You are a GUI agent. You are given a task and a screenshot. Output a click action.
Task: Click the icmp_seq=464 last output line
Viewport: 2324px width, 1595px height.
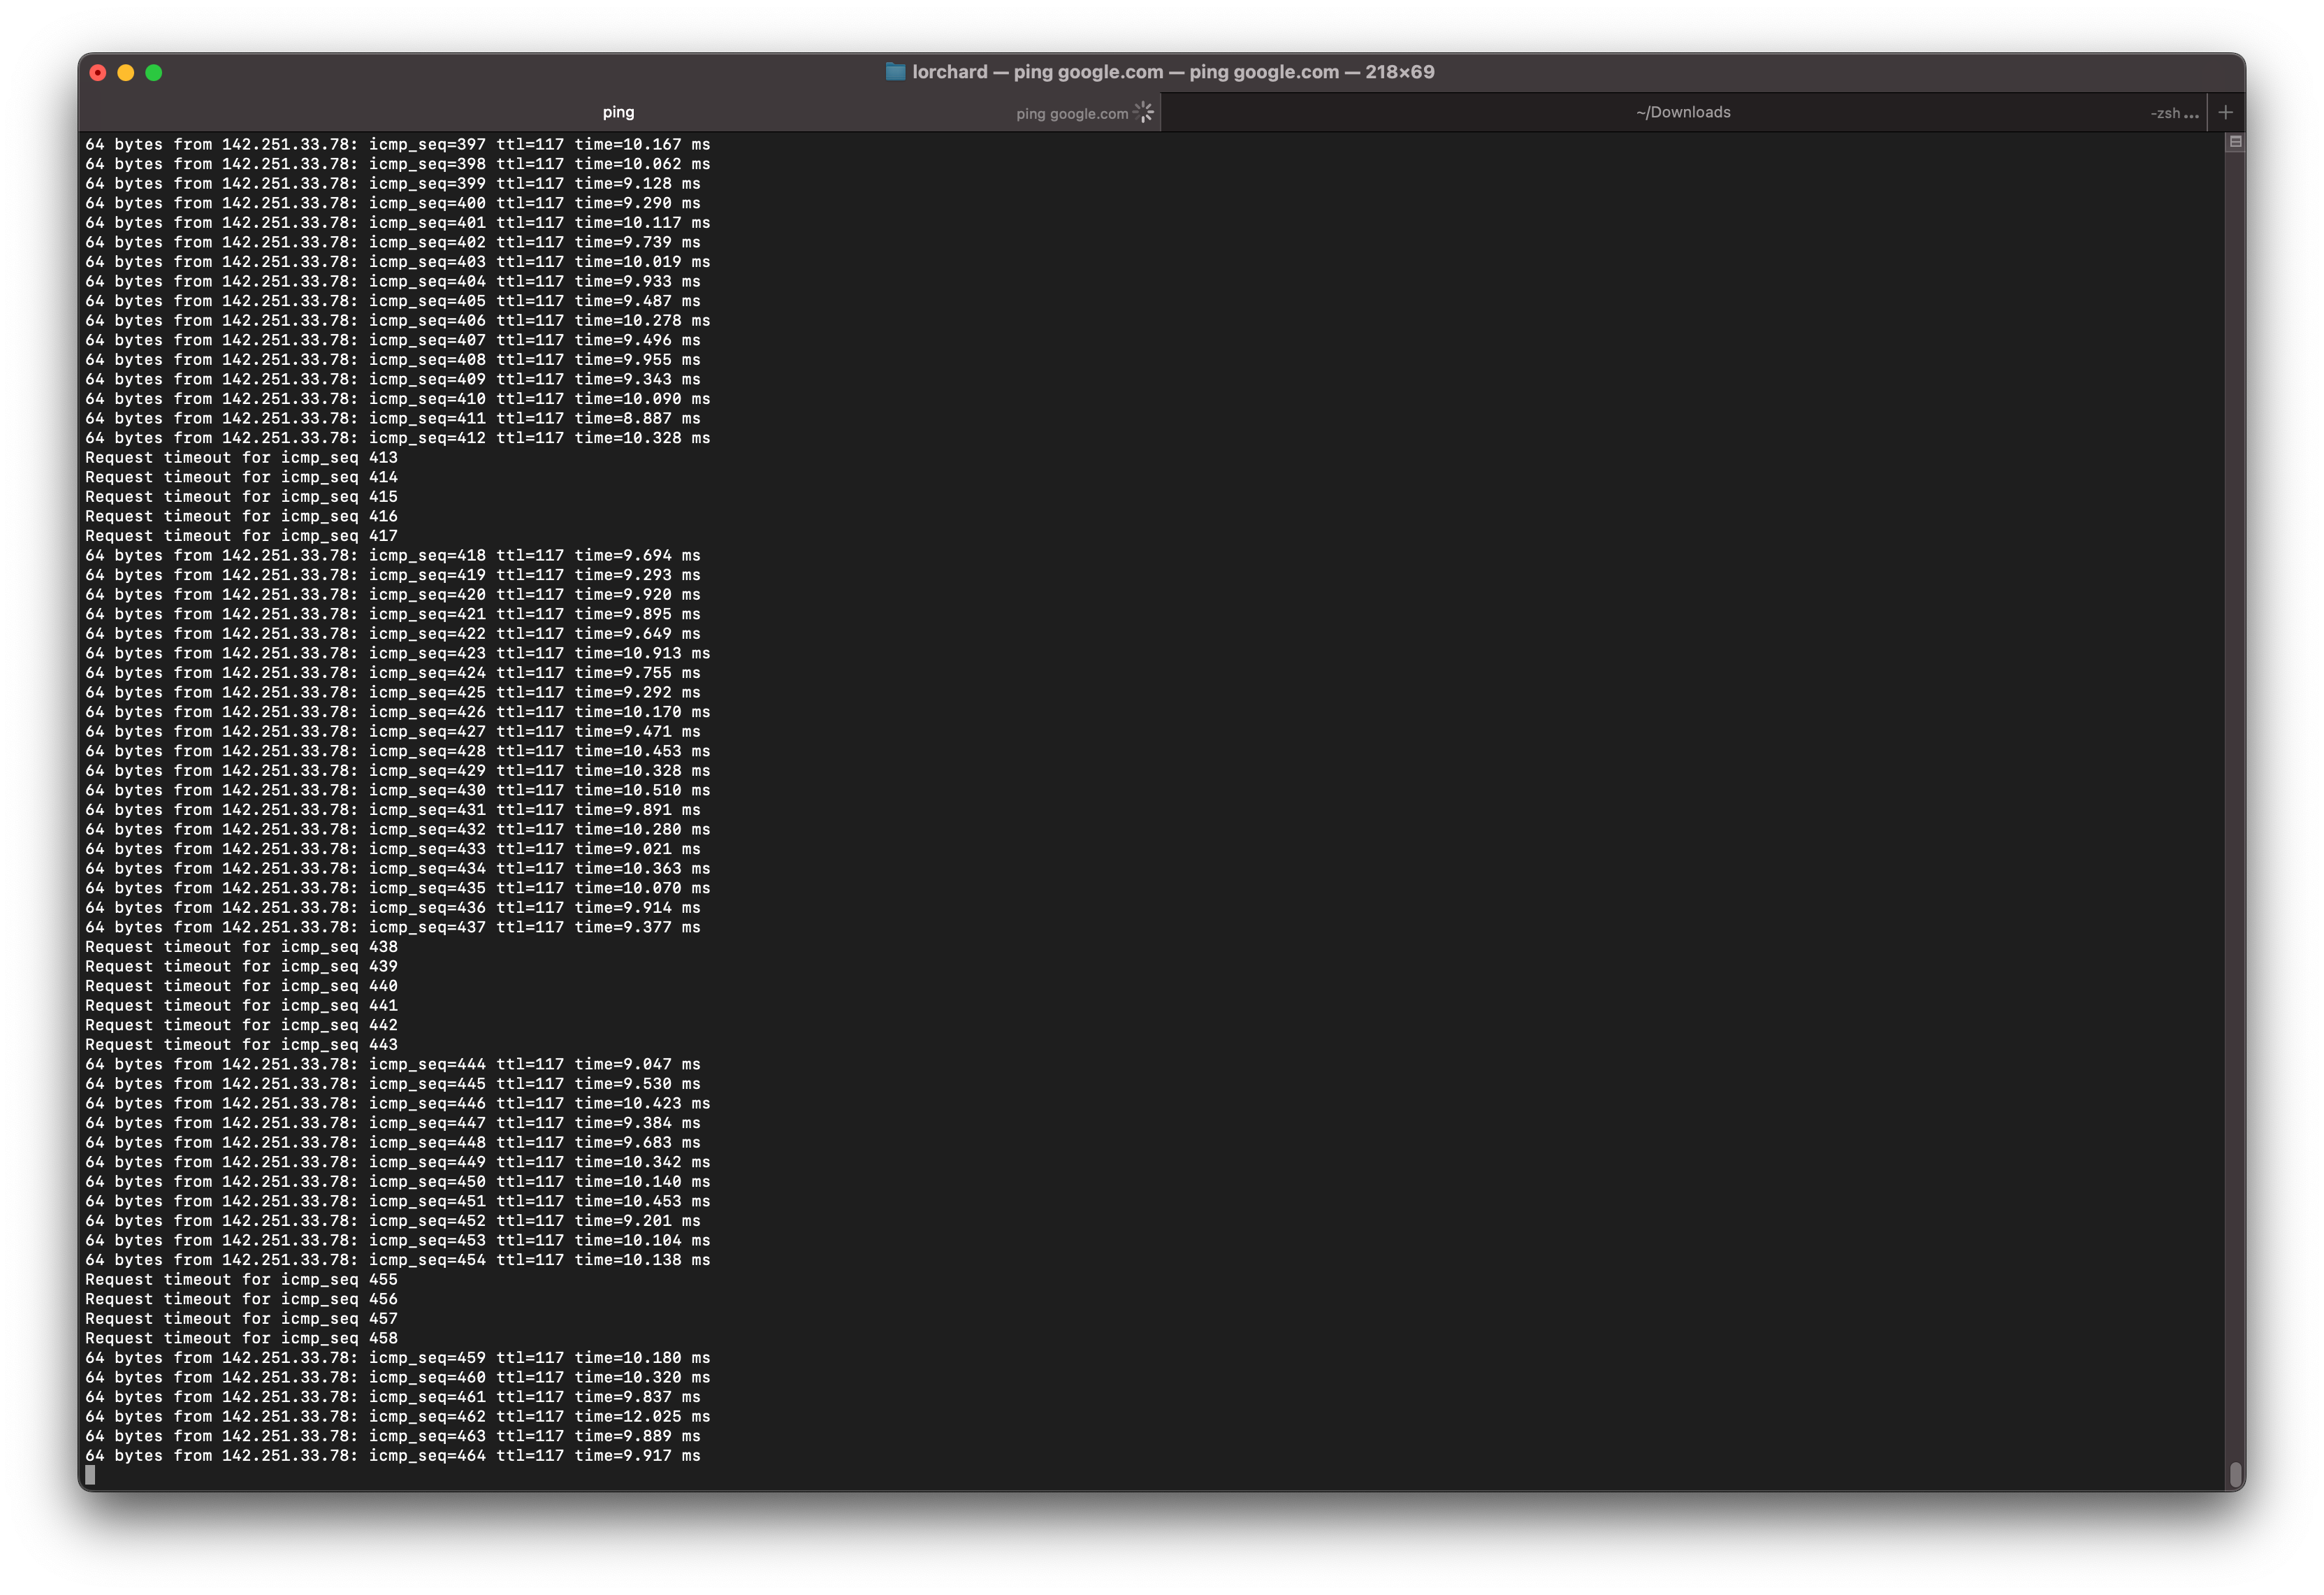pyautogui.click(x=392, y=1455)
